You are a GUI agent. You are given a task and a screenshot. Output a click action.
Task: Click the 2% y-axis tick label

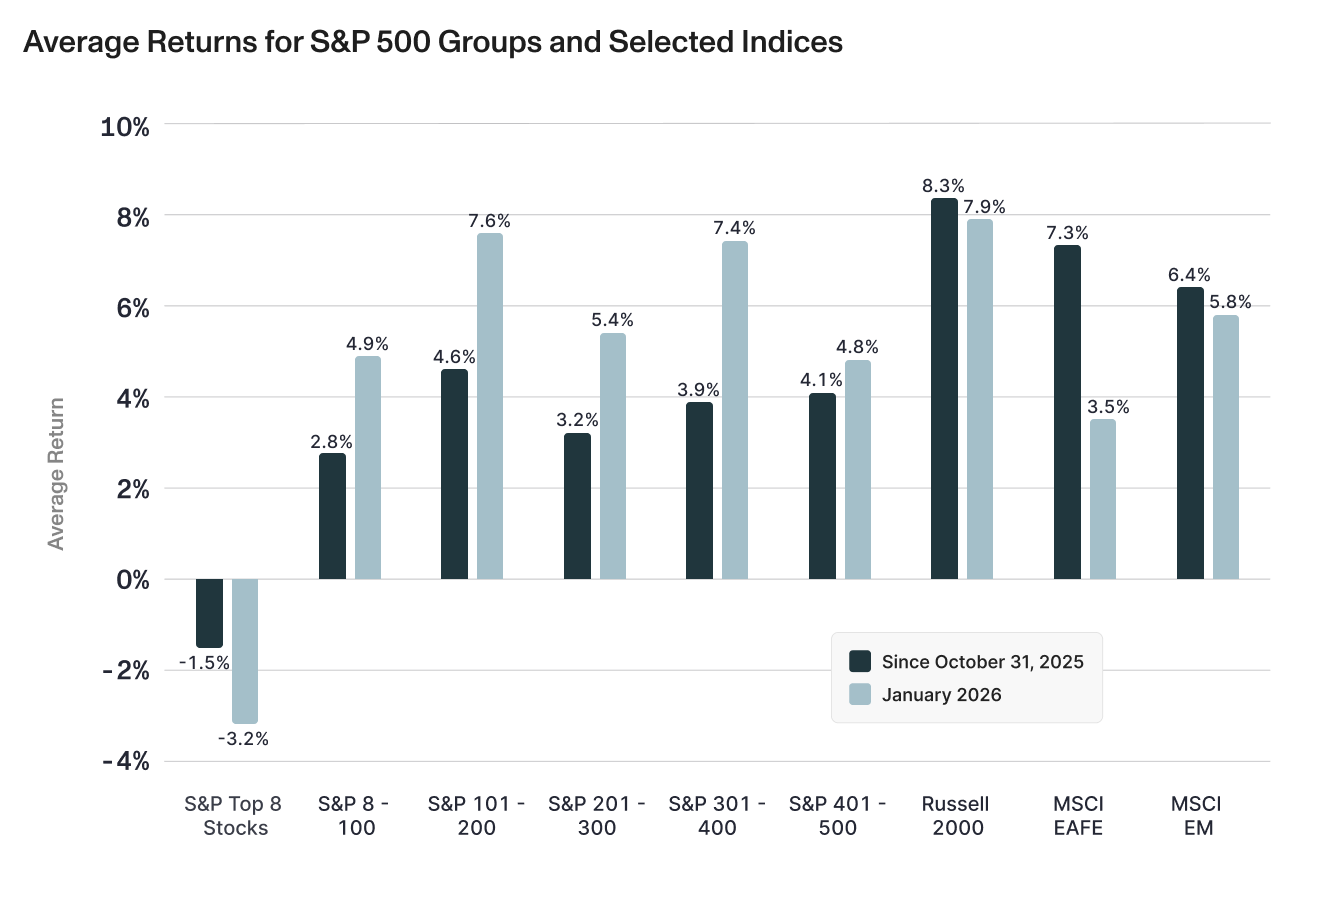pyautogui.click(x=131, y=490)
